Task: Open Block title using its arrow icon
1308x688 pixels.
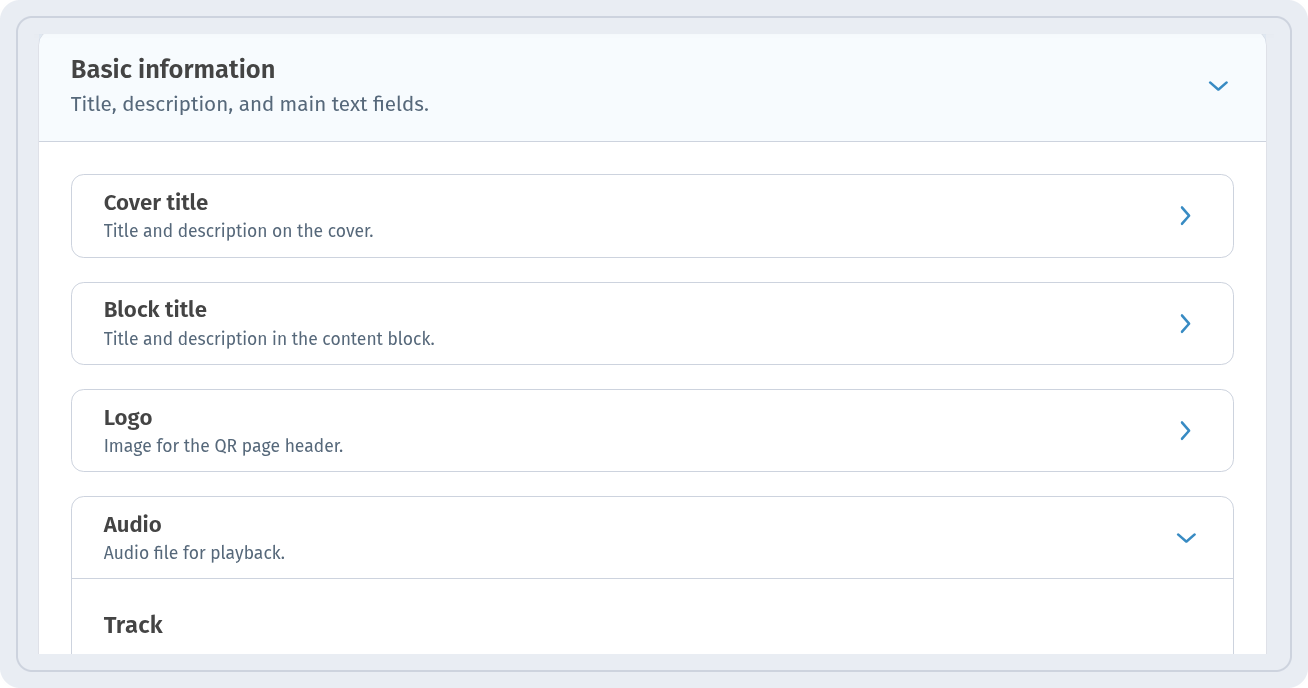Action: pyautogui.click(x=1185, y=323)
